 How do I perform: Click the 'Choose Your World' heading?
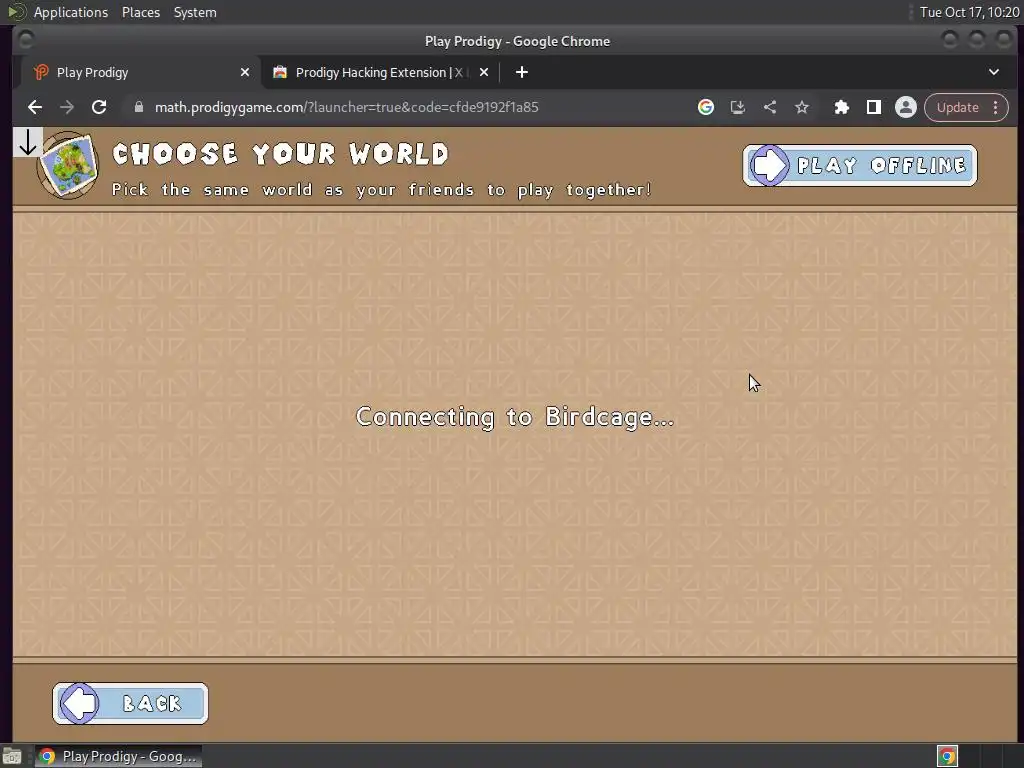(x=281, y=154)
